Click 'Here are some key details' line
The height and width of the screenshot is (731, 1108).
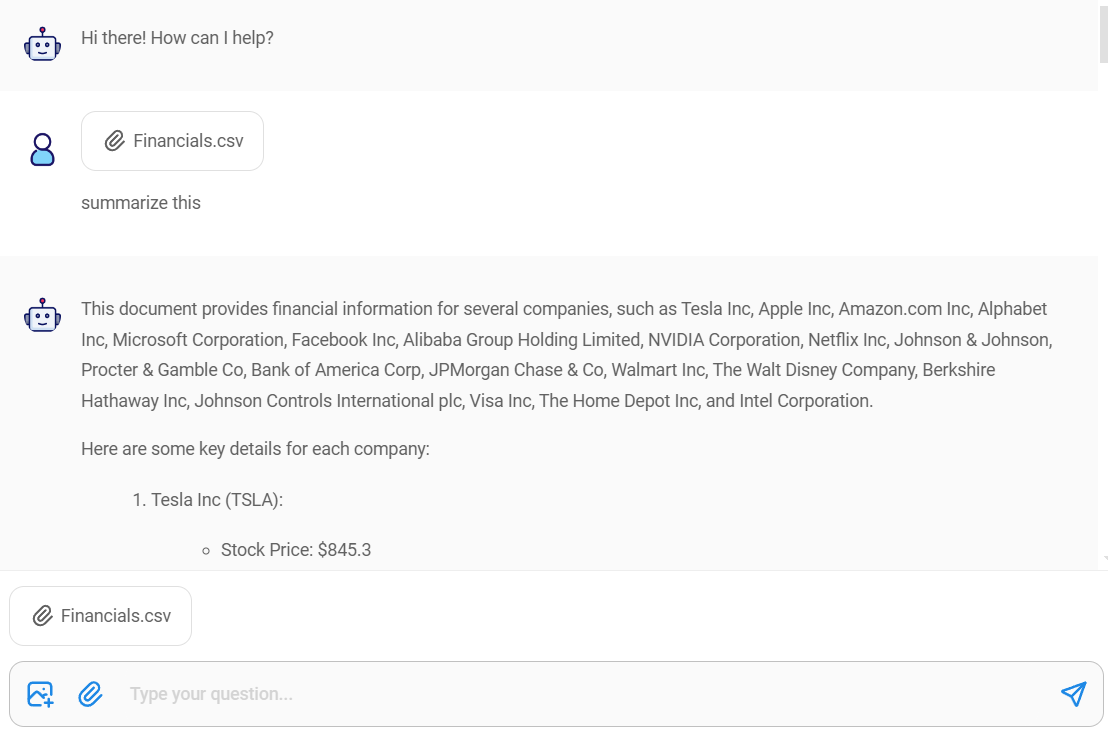coord(255,449)
